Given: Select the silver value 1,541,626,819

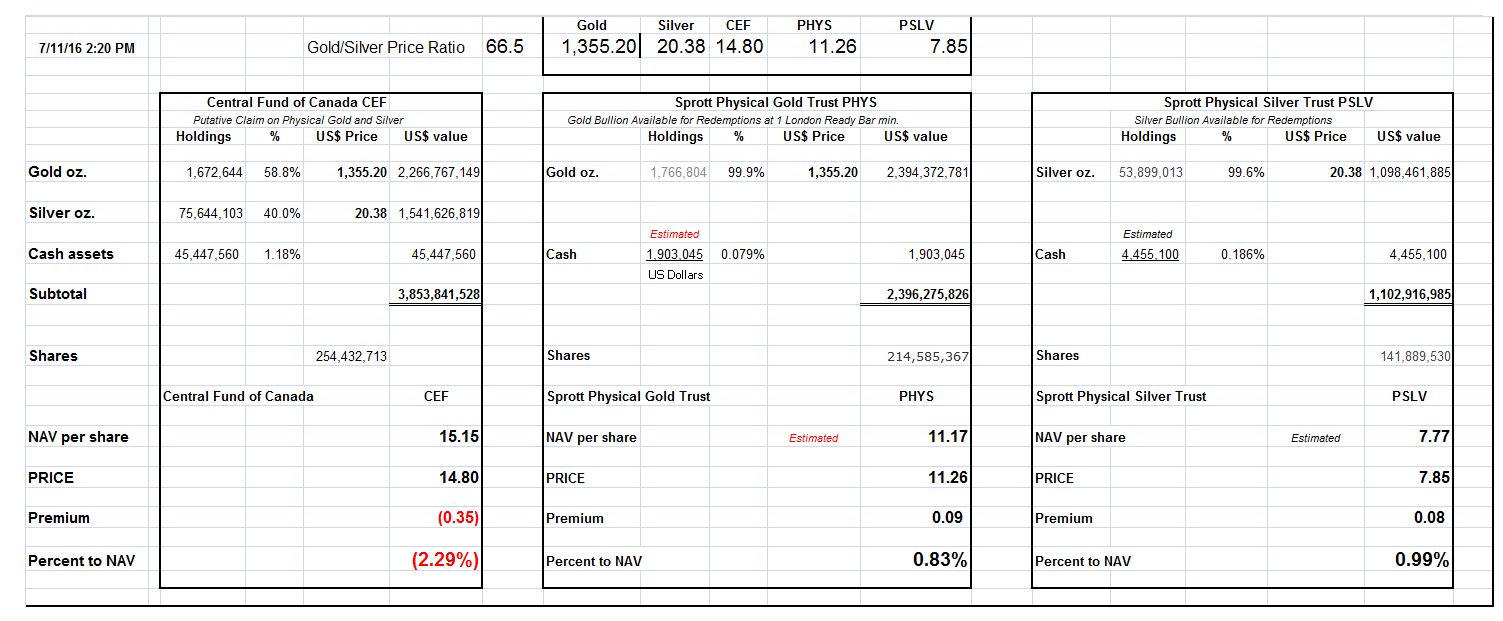Looking at the screenshot, I should pyautogui.click(x=438, y=213).
